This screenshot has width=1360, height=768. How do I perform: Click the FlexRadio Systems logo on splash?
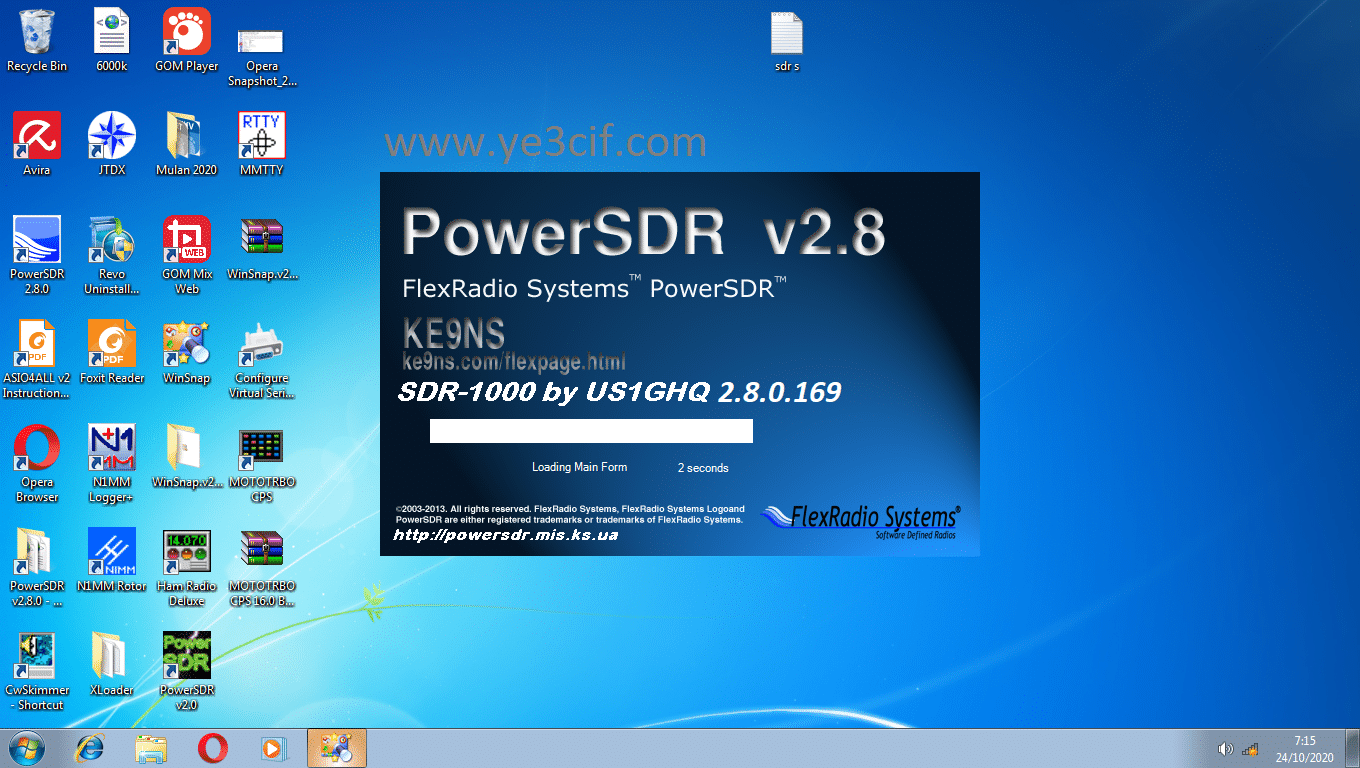pyautogui.click(x=860, y=520)
